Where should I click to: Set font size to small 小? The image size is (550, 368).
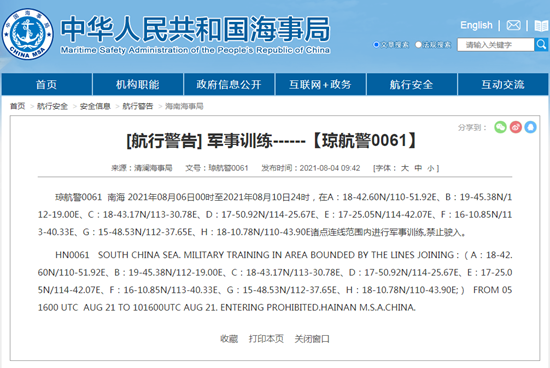(x=430, y=168)
